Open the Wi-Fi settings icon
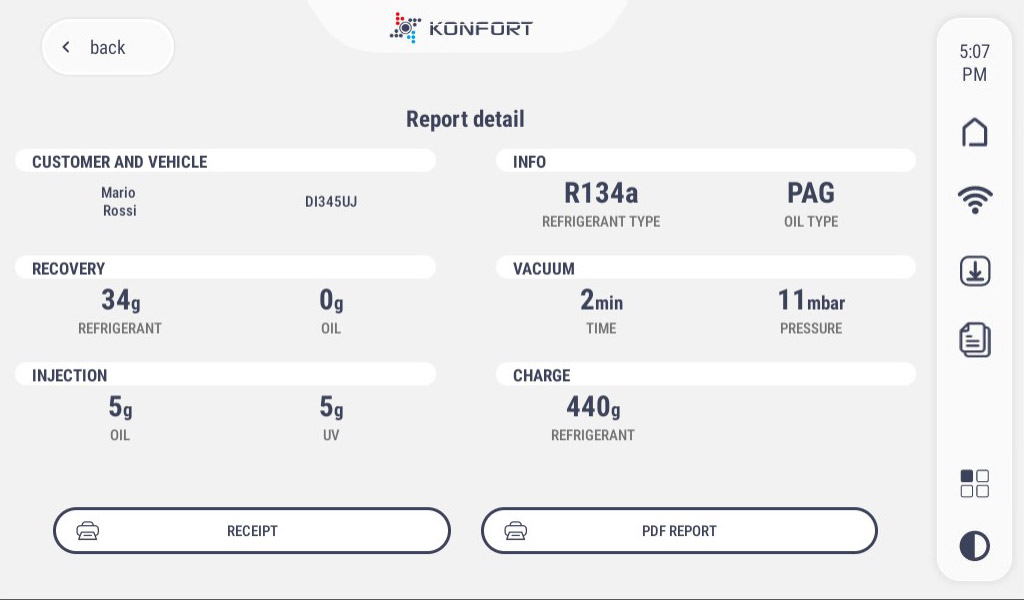 click(x=974, y=200)
